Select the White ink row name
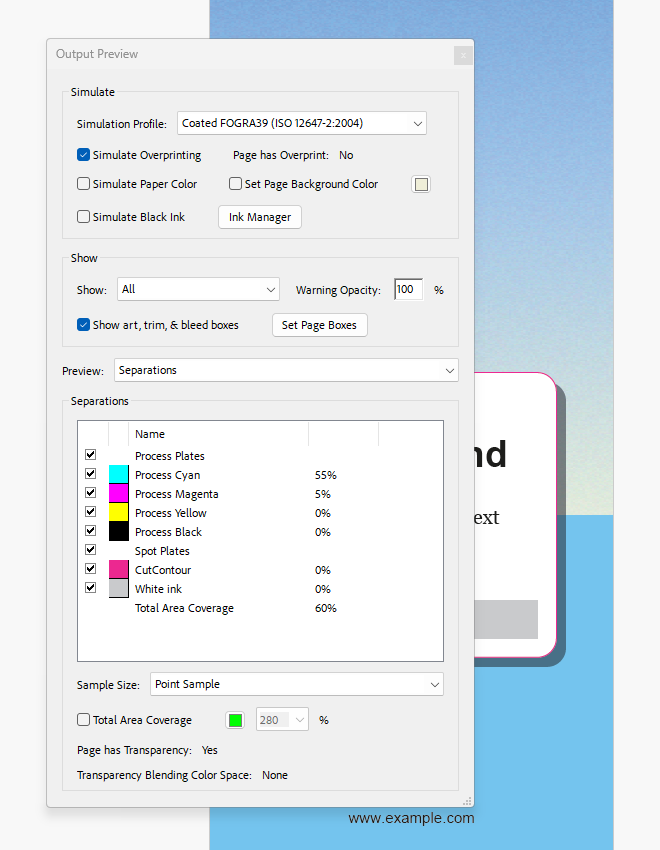Screen dimensions: 660x850 click(158, 589)
